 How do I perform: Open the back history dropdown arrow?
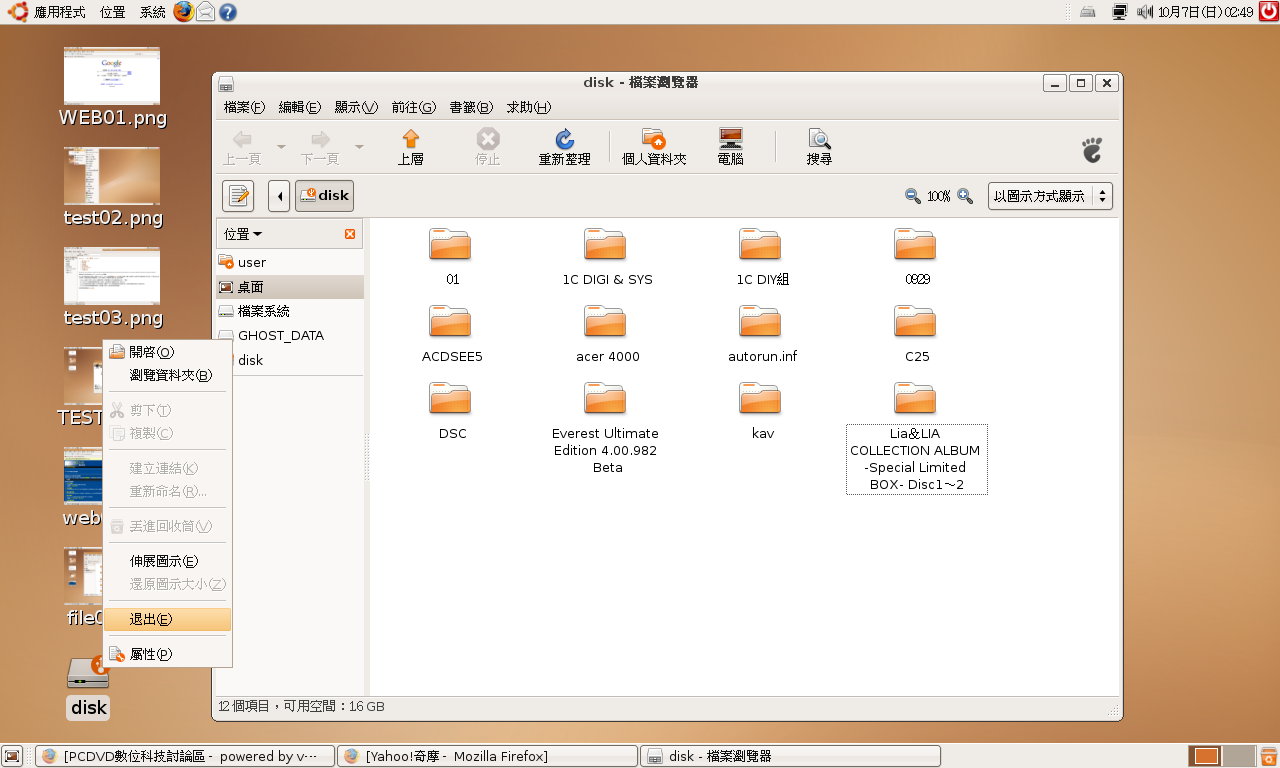[x=281, y=147]
